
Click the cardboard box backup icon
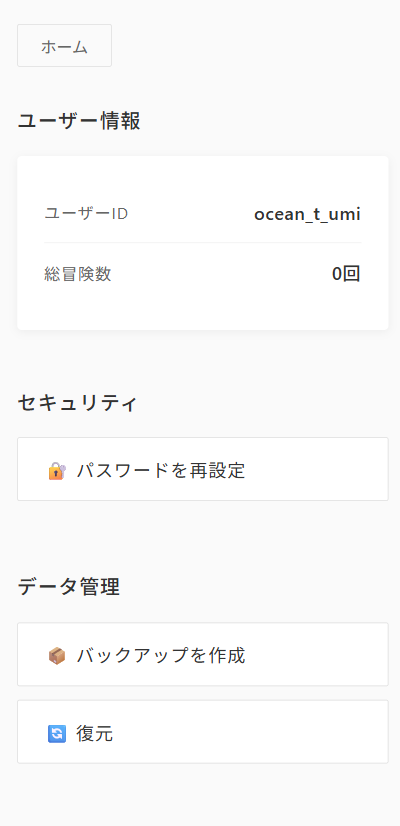pyautogui.click(x=57, y=656)
